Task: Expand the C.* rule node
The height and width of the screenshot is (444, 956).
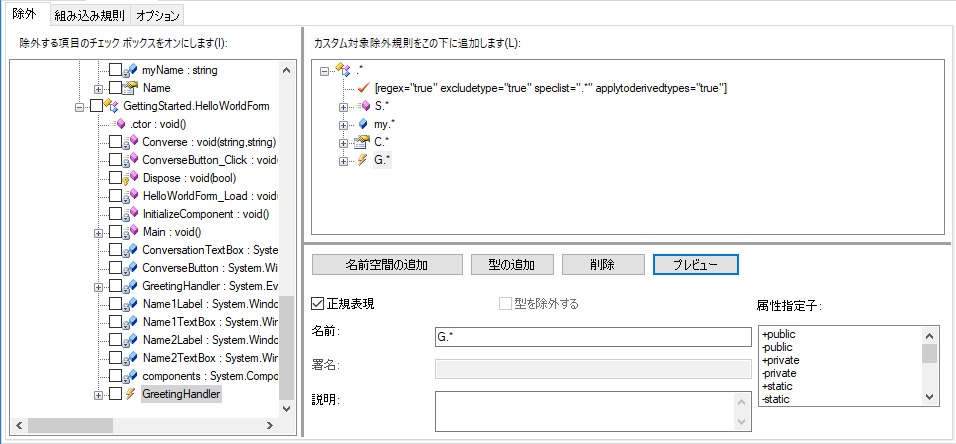Action: pyautogui.click(x=343, y=143)
